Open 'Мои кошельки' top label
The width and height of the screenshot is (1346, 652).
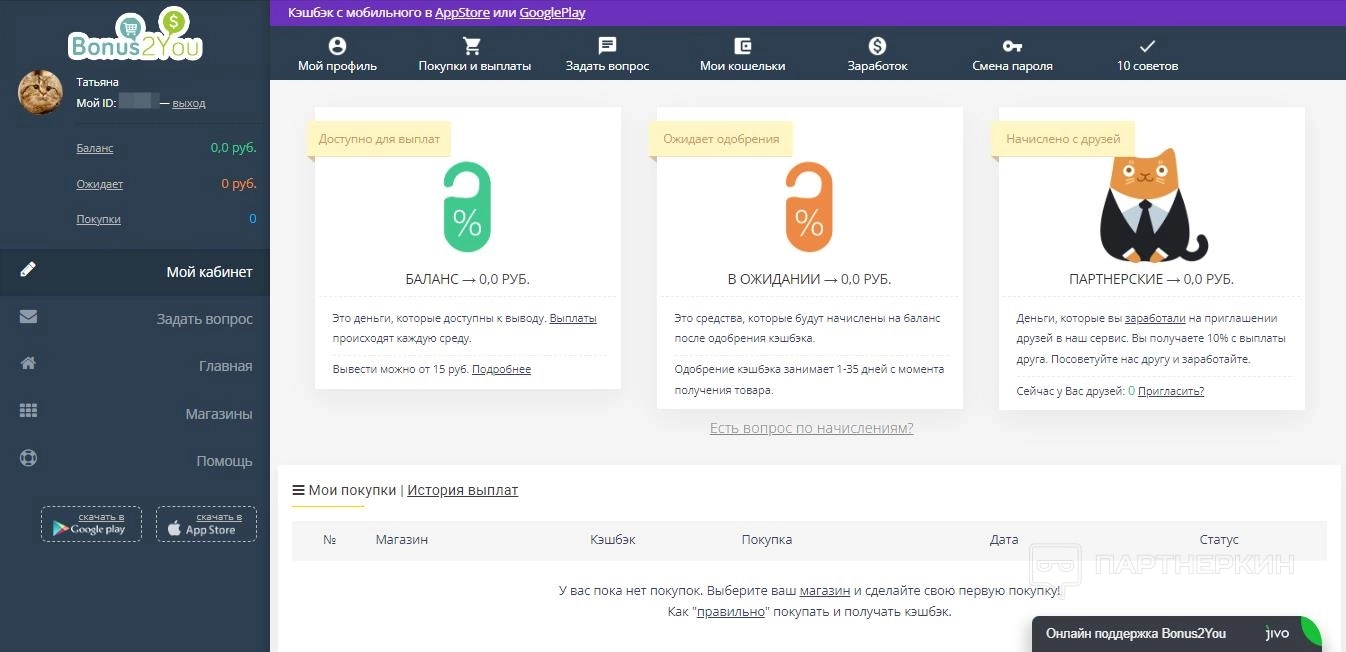(x=742, y=66)
